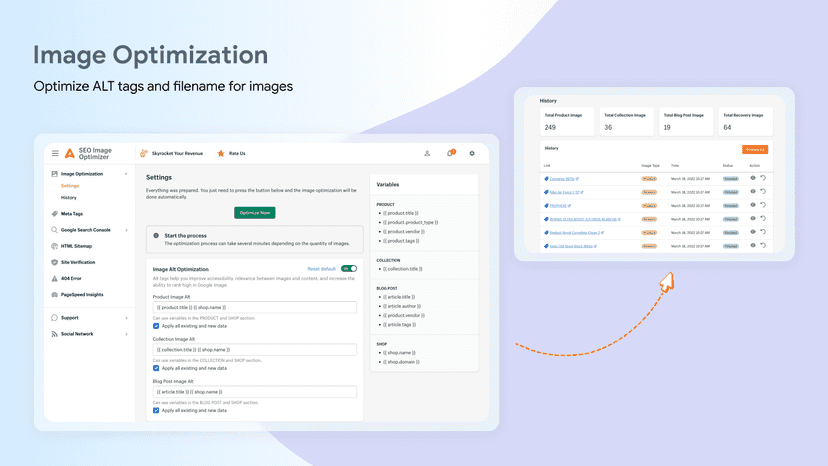
Task: Click the 404 Error warning icon
Action: pos(54,278)
